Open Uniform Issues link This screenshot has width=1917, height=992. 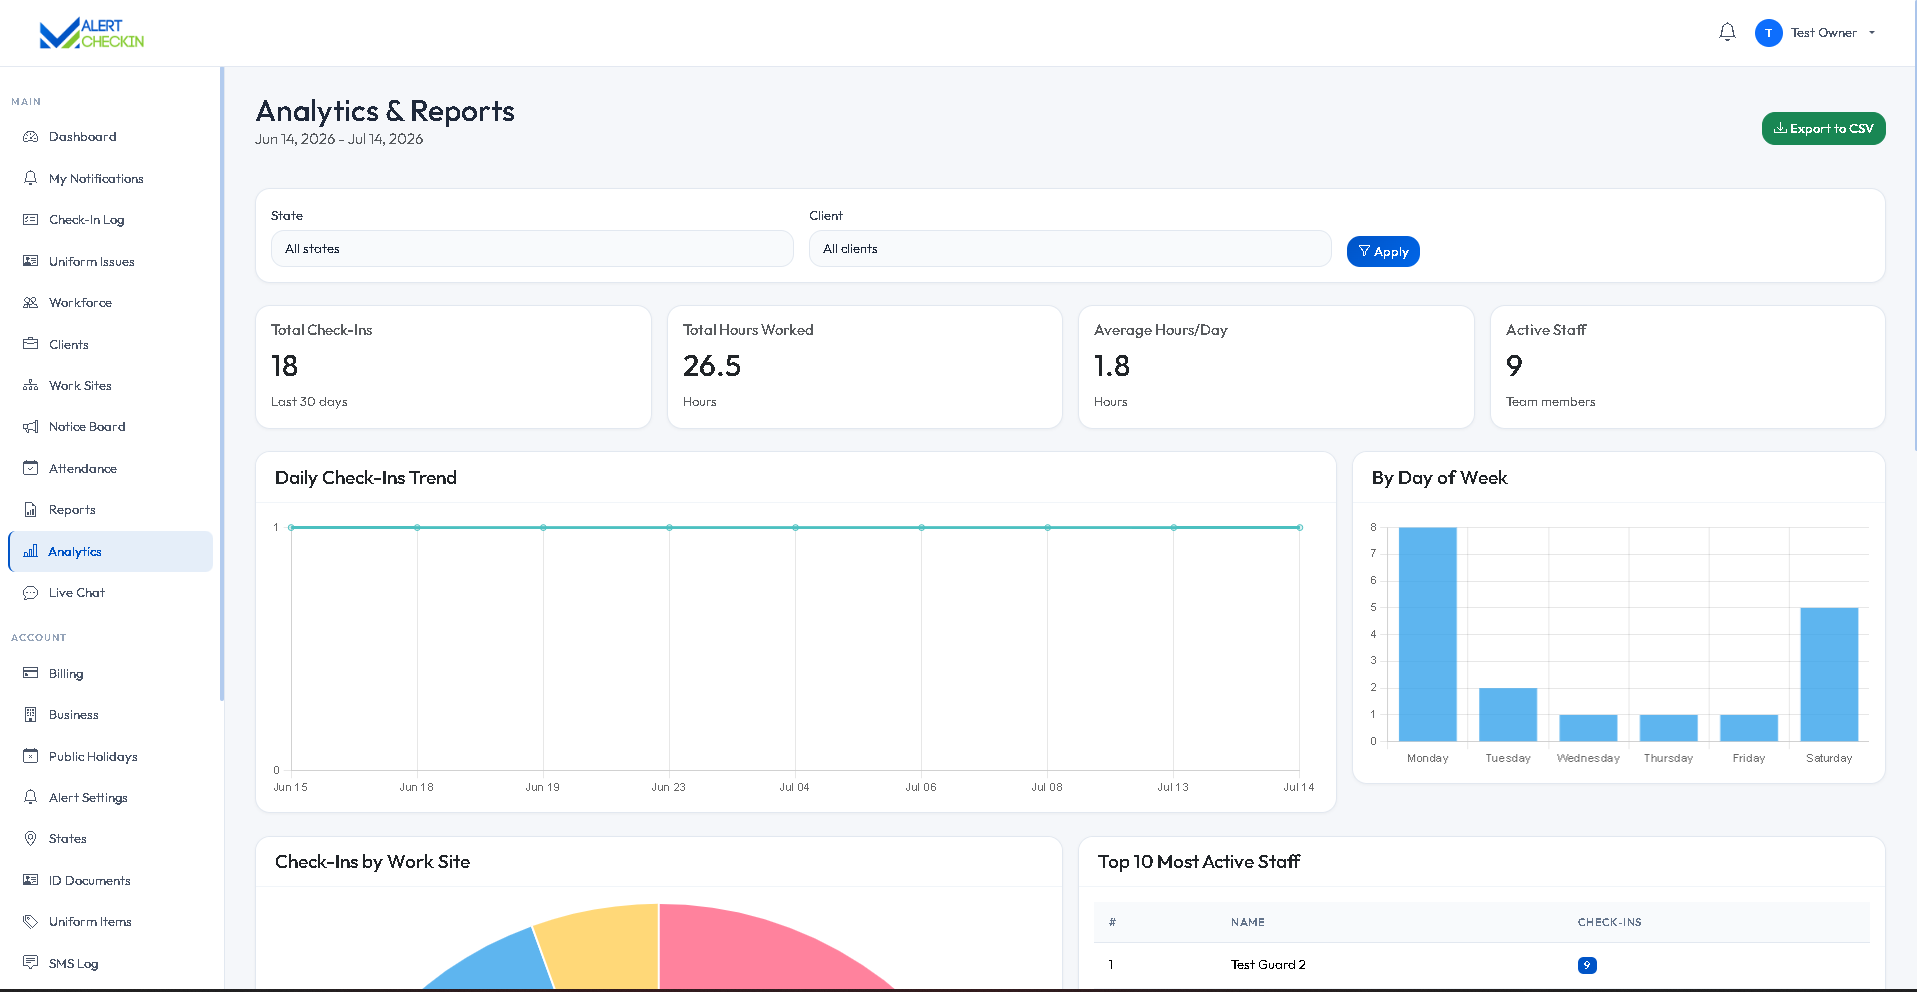point(91,262)
